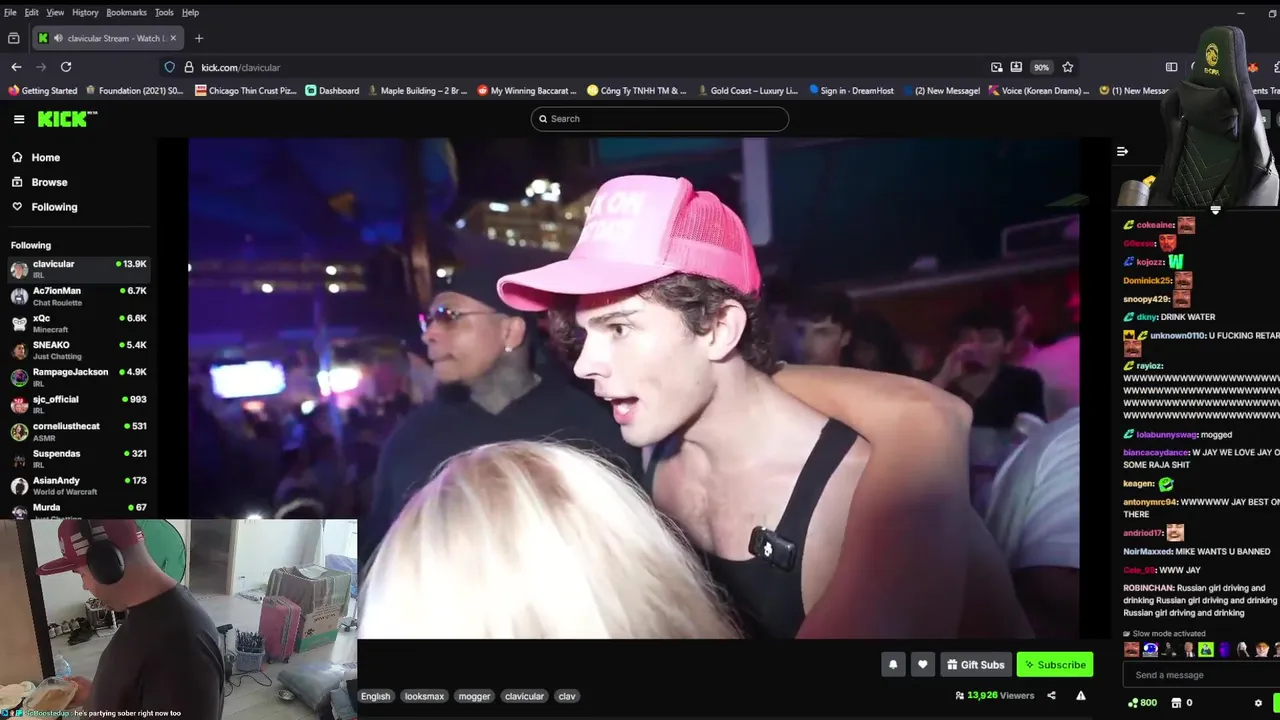Click the share stream icon
The width and height of the screenshot is (1280, 720).
[x=1051, y=696]
